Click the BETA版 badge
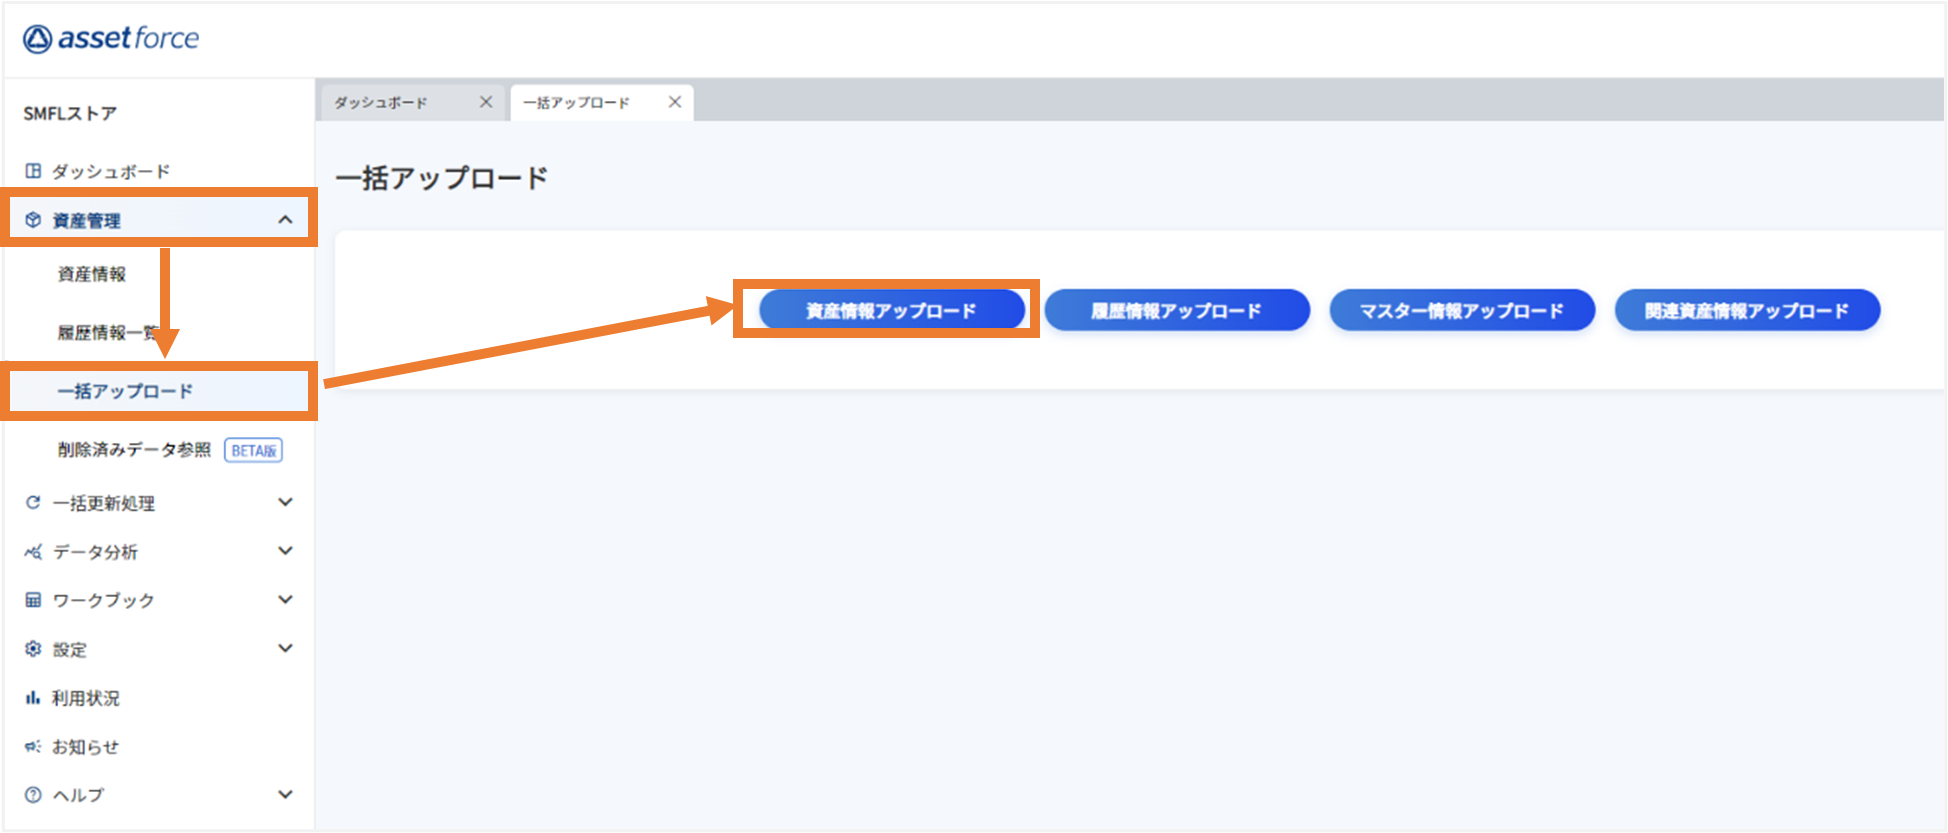The height and width of the screenshot is (833, 1948). (x=253, y=451)
